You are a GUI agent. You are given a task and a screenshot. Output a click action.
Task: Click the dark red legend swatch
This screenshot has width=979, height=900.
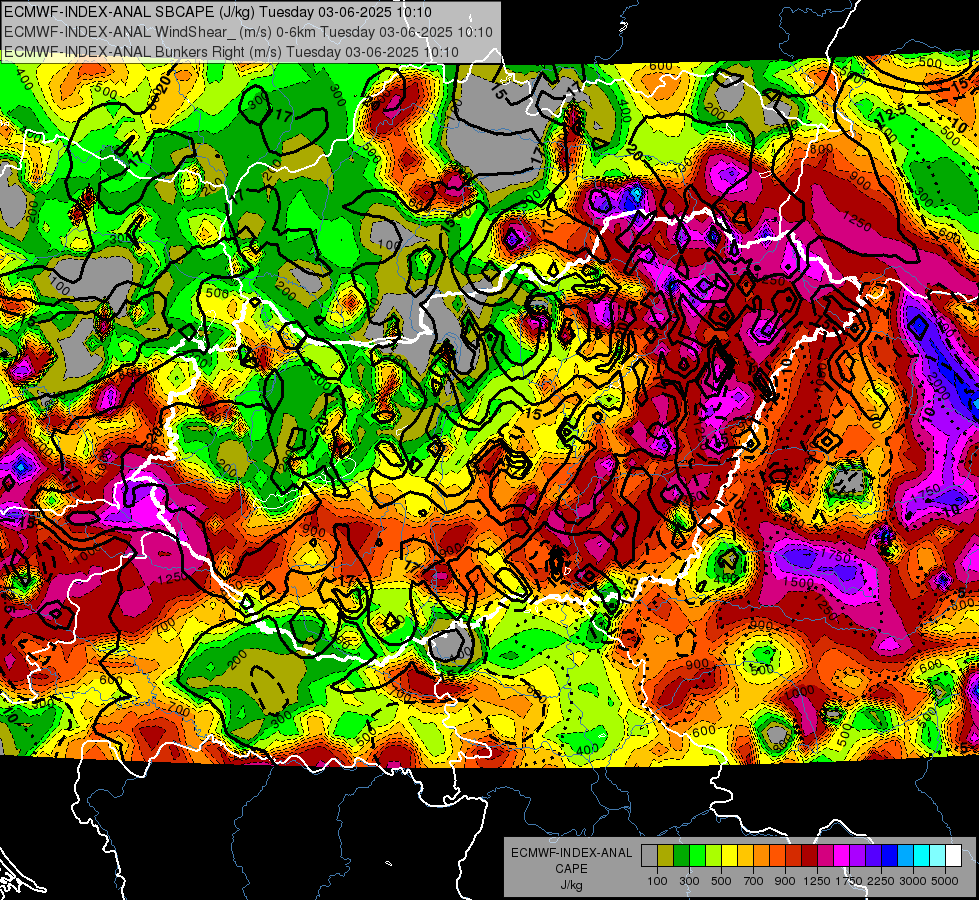[810, 856]
